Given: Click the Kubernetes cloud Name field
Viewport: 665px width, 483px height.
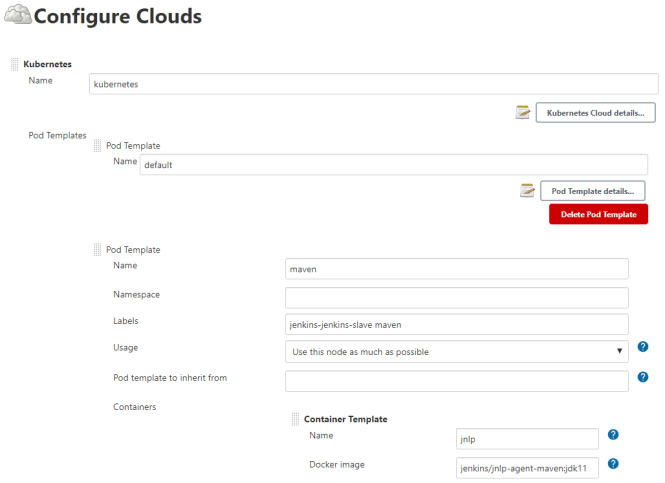Looking at the screenshot, I should click(x=374, y=84).
